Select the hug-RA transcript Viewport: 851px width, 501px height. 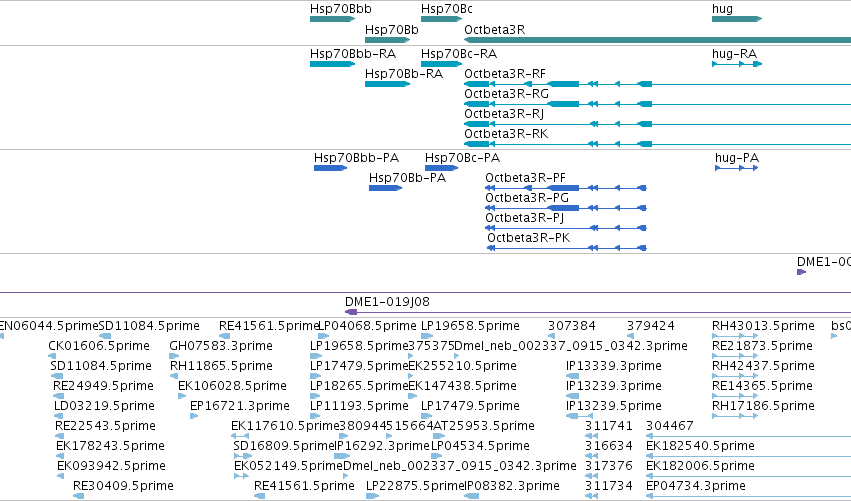[x=737, y=64]
